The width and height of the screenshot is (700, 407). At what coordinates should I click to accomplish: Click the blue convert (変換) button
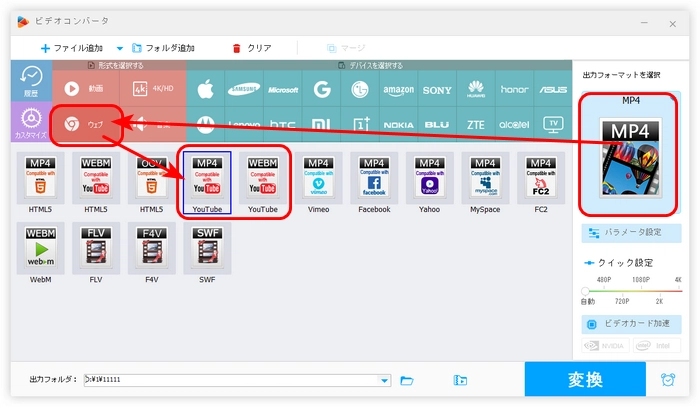pos(585,380)
